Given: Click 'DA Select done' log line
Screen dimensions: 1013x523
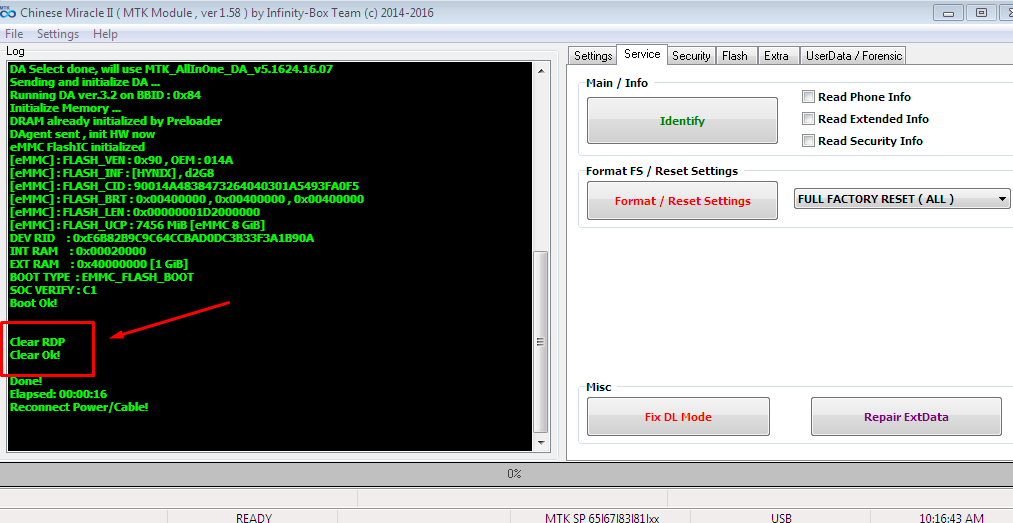Looking at the screenshot, I should (x=171, y=69).
